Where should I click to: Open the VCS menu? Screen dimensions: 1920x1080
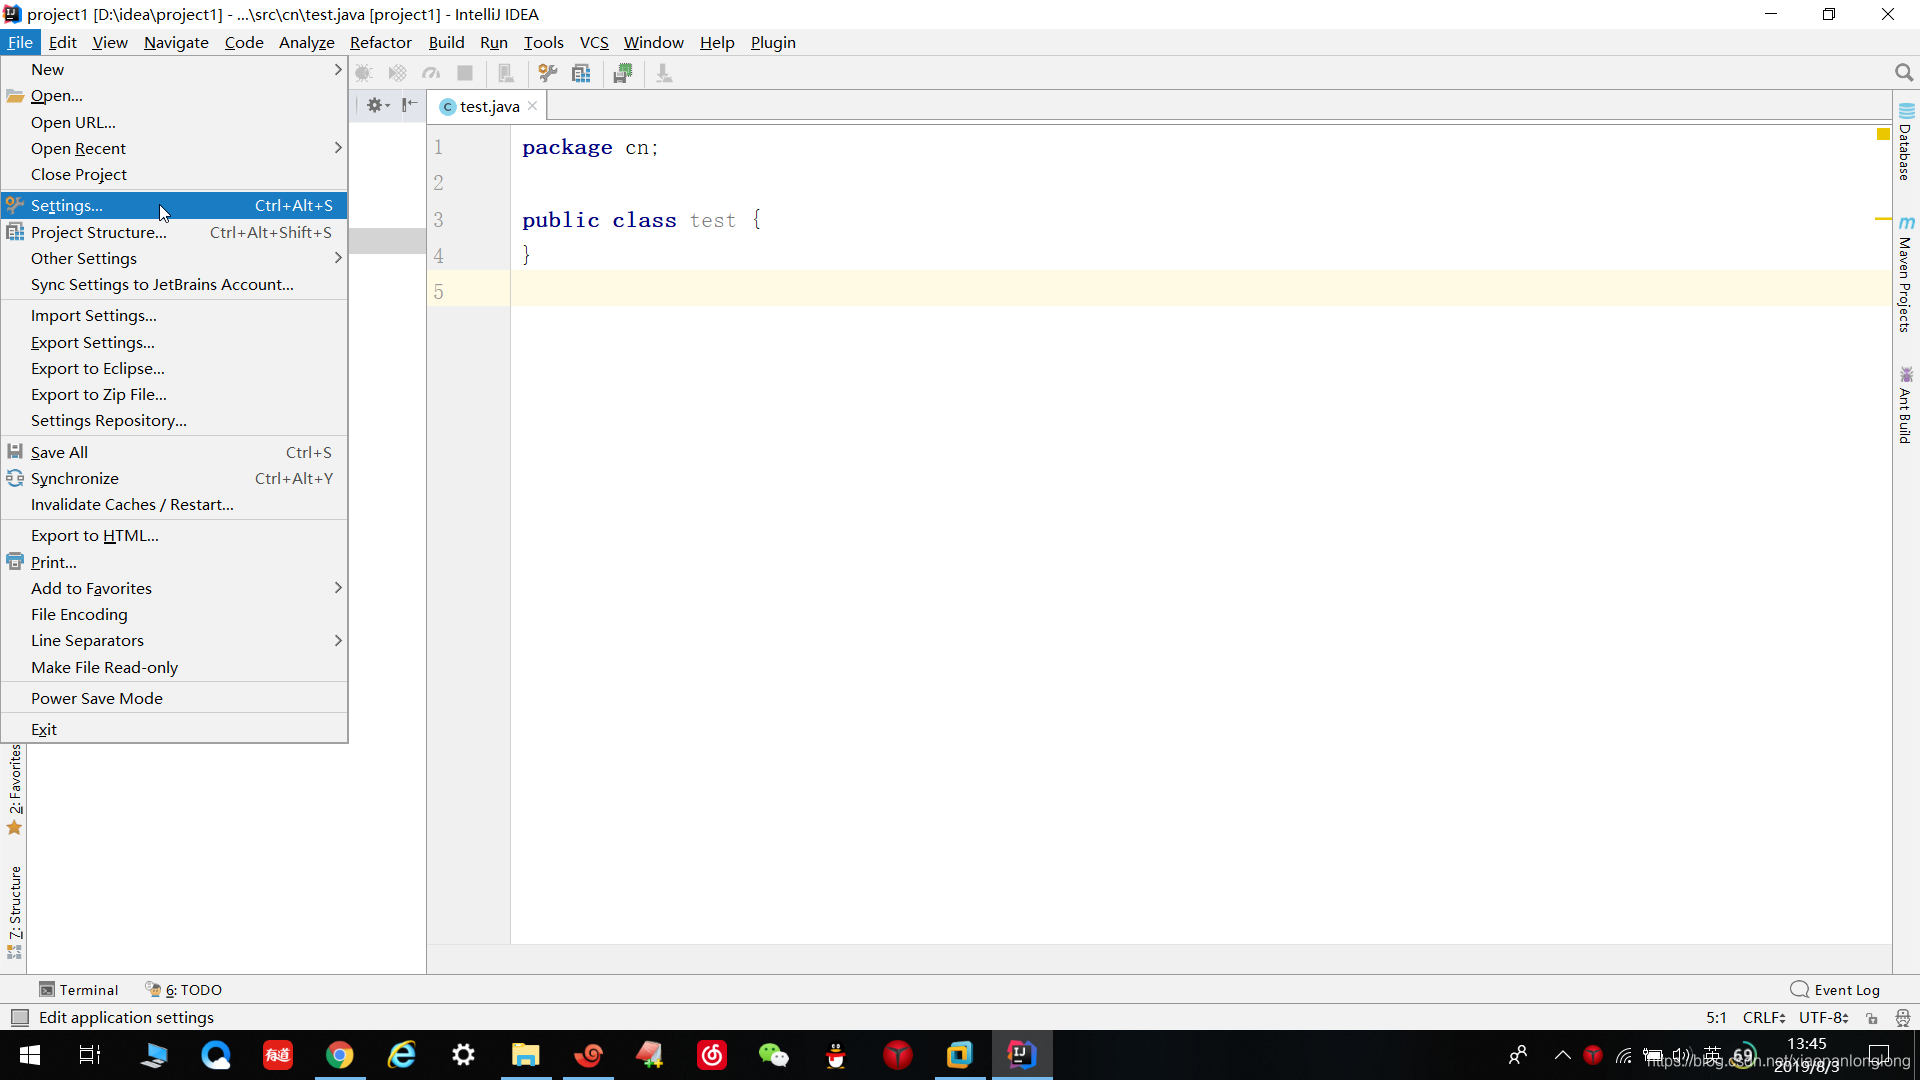pos(594,42)
